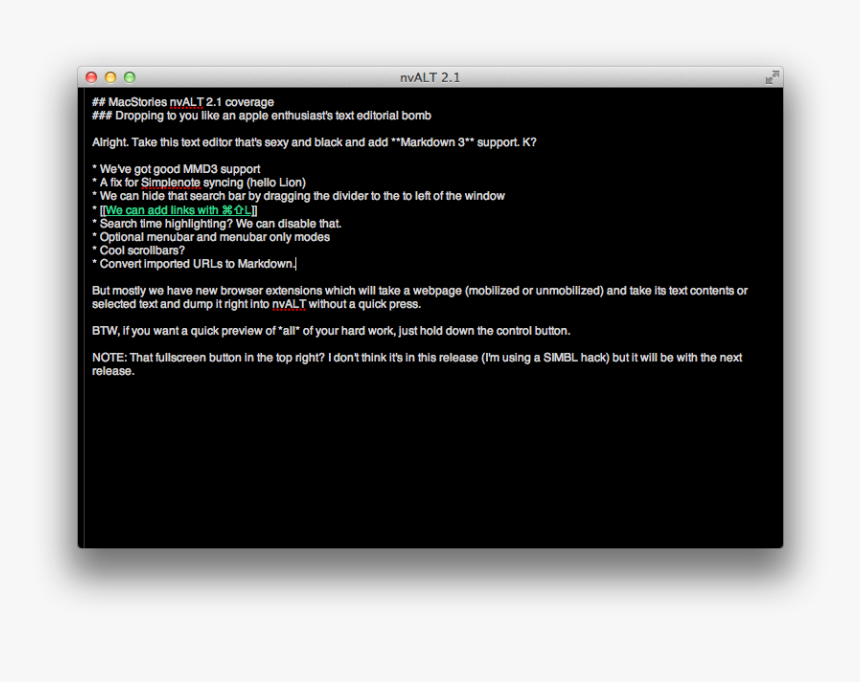Click the 'BTW, if you want' paragraph
Viewport: 860px width, 682px height.
tap(330, 331)
